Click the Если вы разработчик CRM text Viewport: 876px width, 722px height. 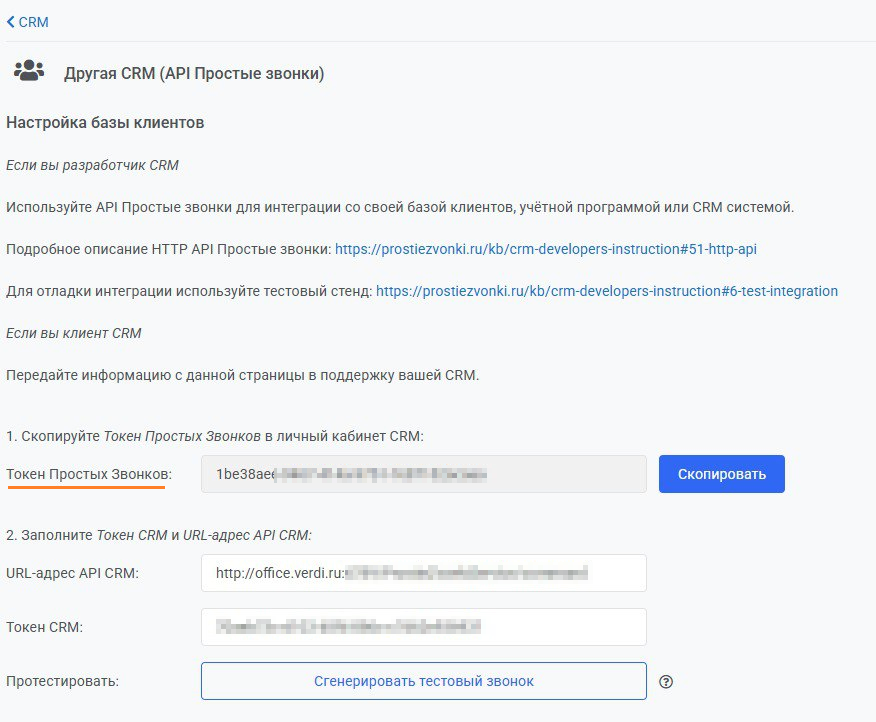pyautogui.click(x=92, y=165)
